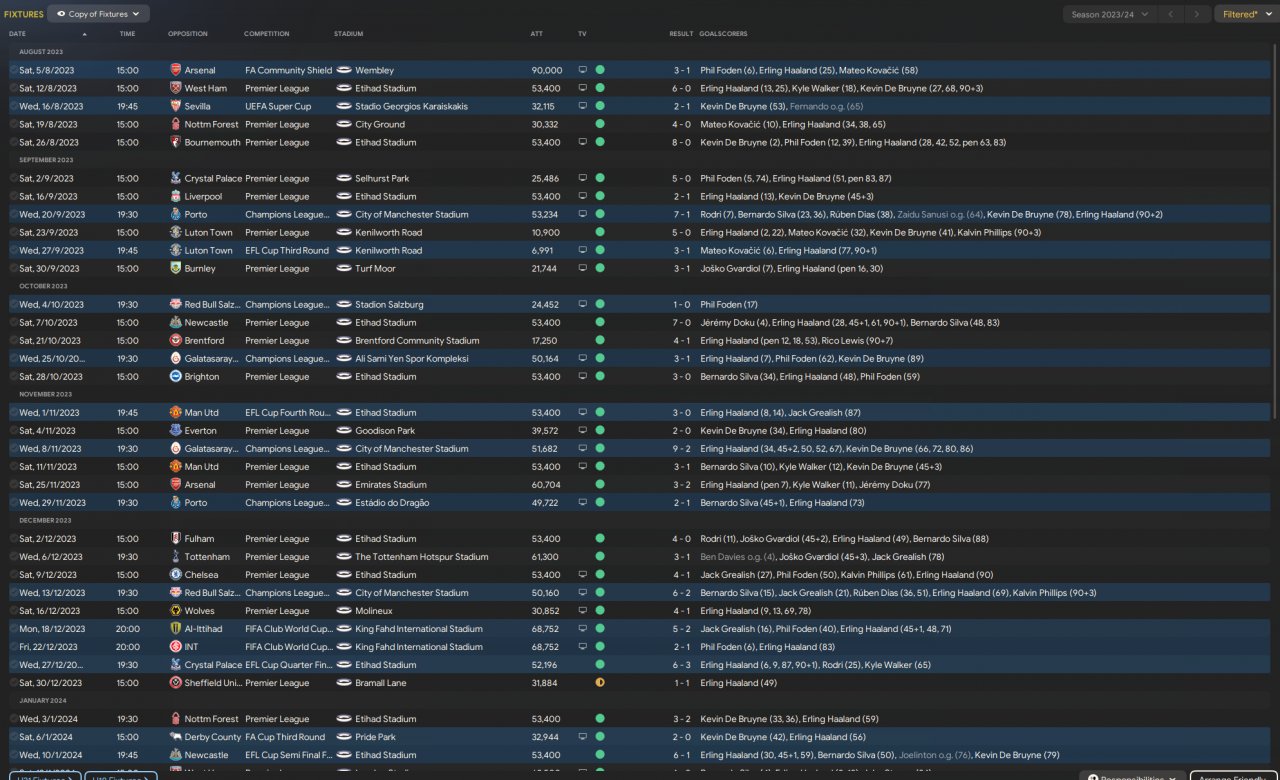Go to the next season with the right arrow
This screenshot has height=780, width=1280.
(x=1197, y=14)
